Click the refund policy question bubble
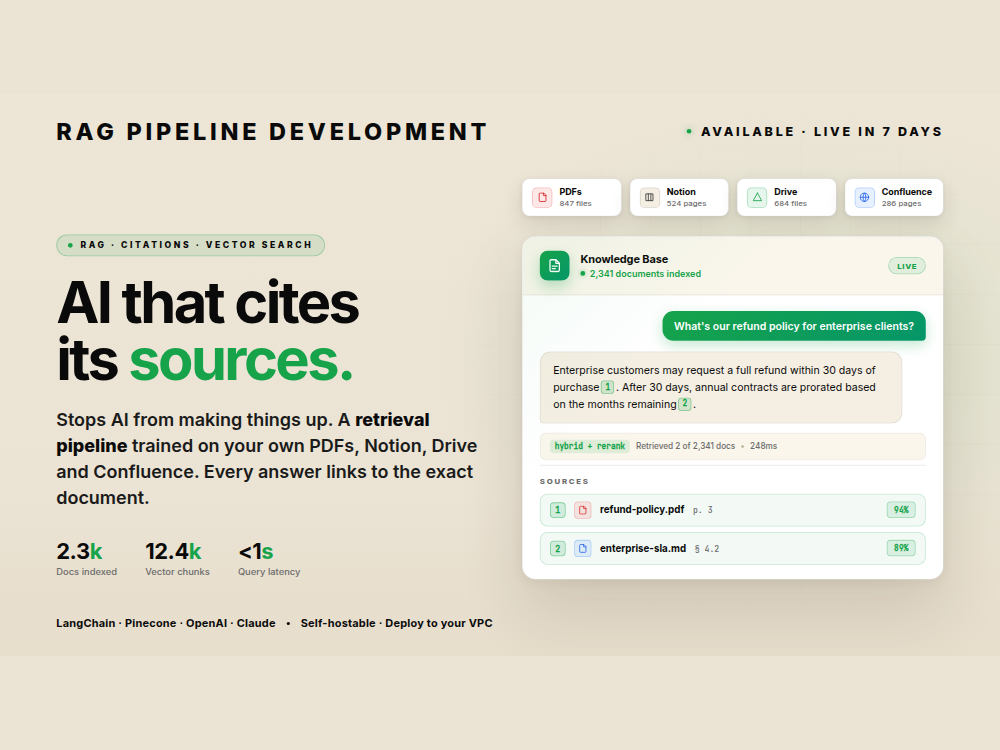This screenshot has width=1000, height=750. (x=794, y=326)
